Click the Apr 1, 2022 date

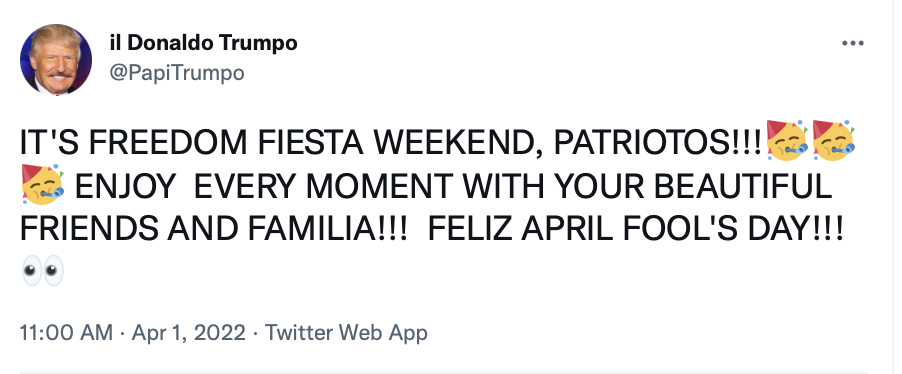pos(189,333)
